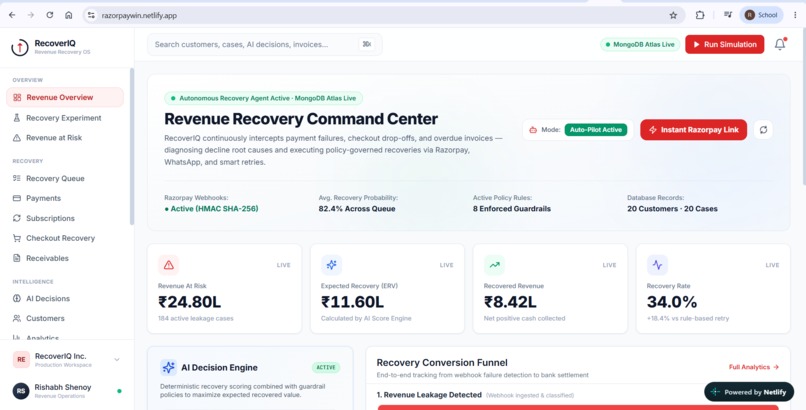Screen dimensions: 806x410
Task: Click the Recovered Revenue trend icon
Action: click(494, 265)
